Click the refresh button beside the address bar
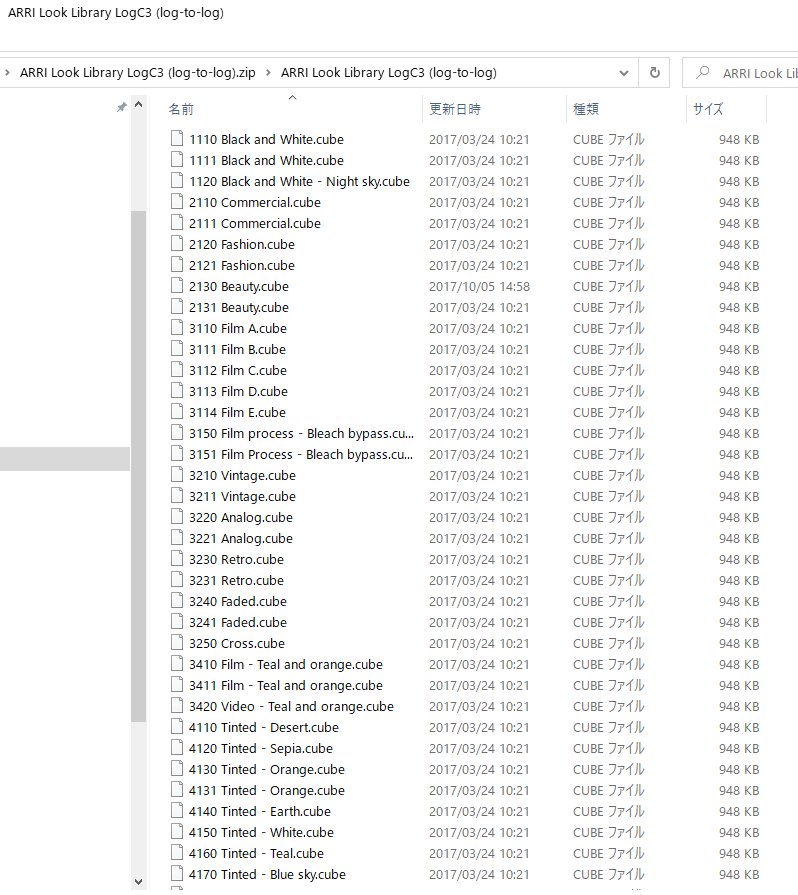 click(x=654, y=72)
